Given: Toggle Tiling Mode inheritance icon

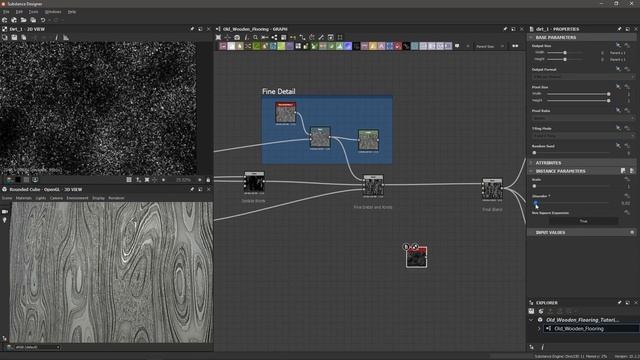Looking at the screenshot, I should [x=618, y=128].
